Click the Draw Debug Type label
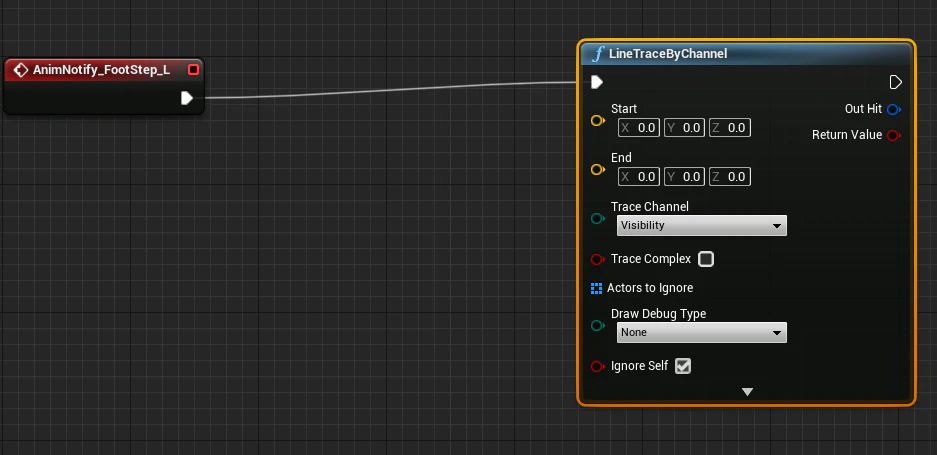 tap(659, 314)
